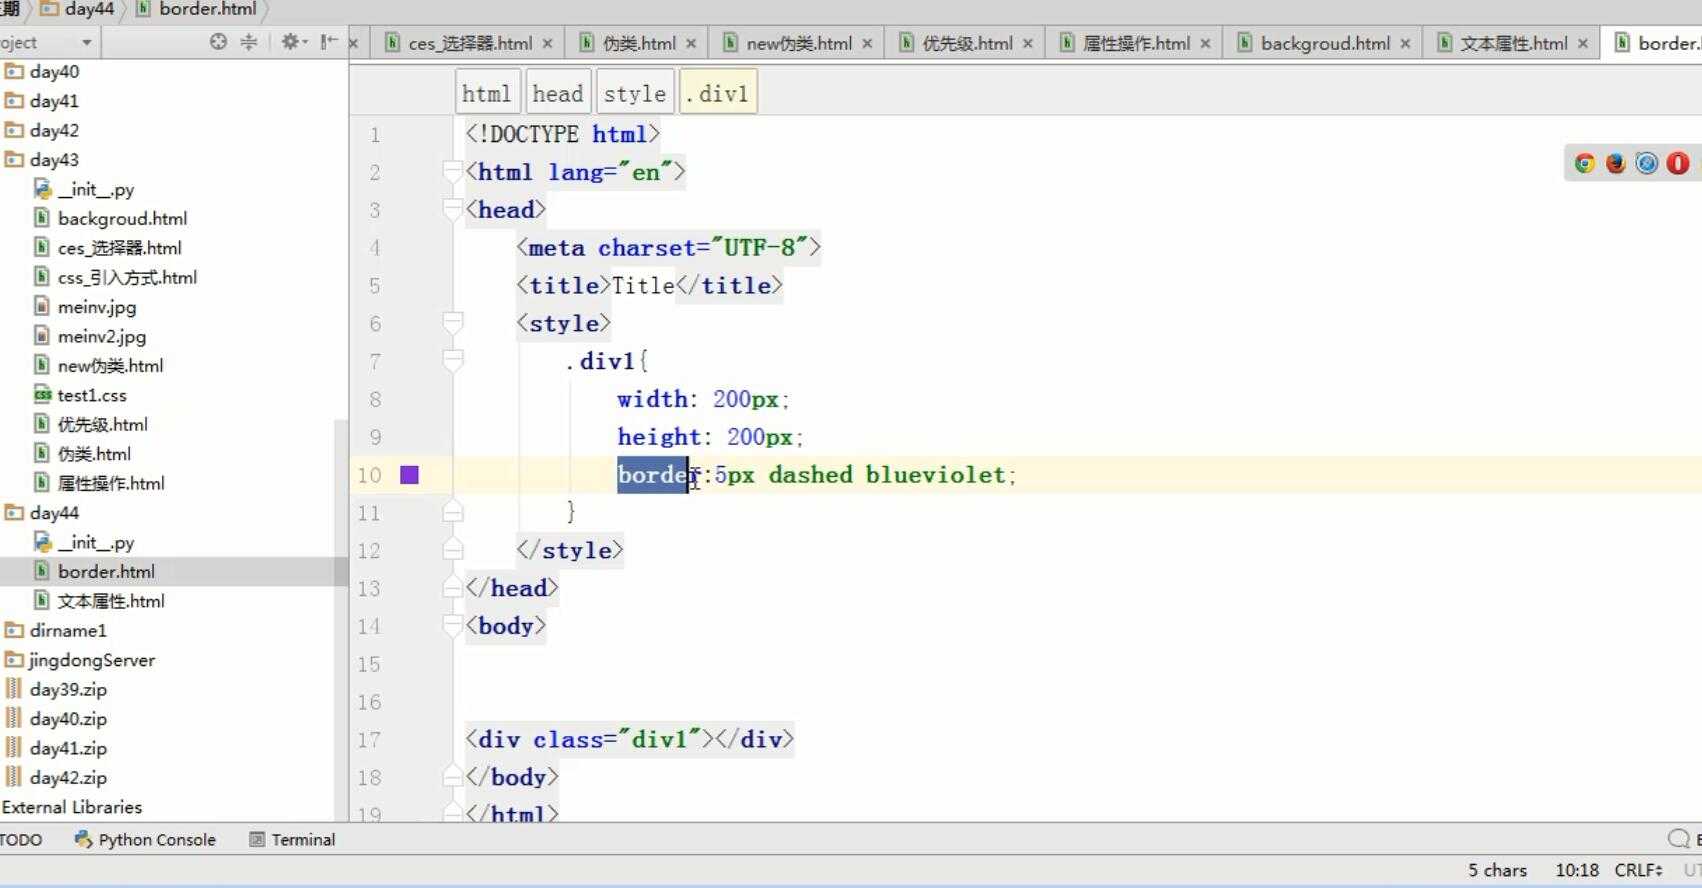Click scroll-from-source target icon in Project panel
The height and width of the screenshot is (888, 1702).
(218, 42)
